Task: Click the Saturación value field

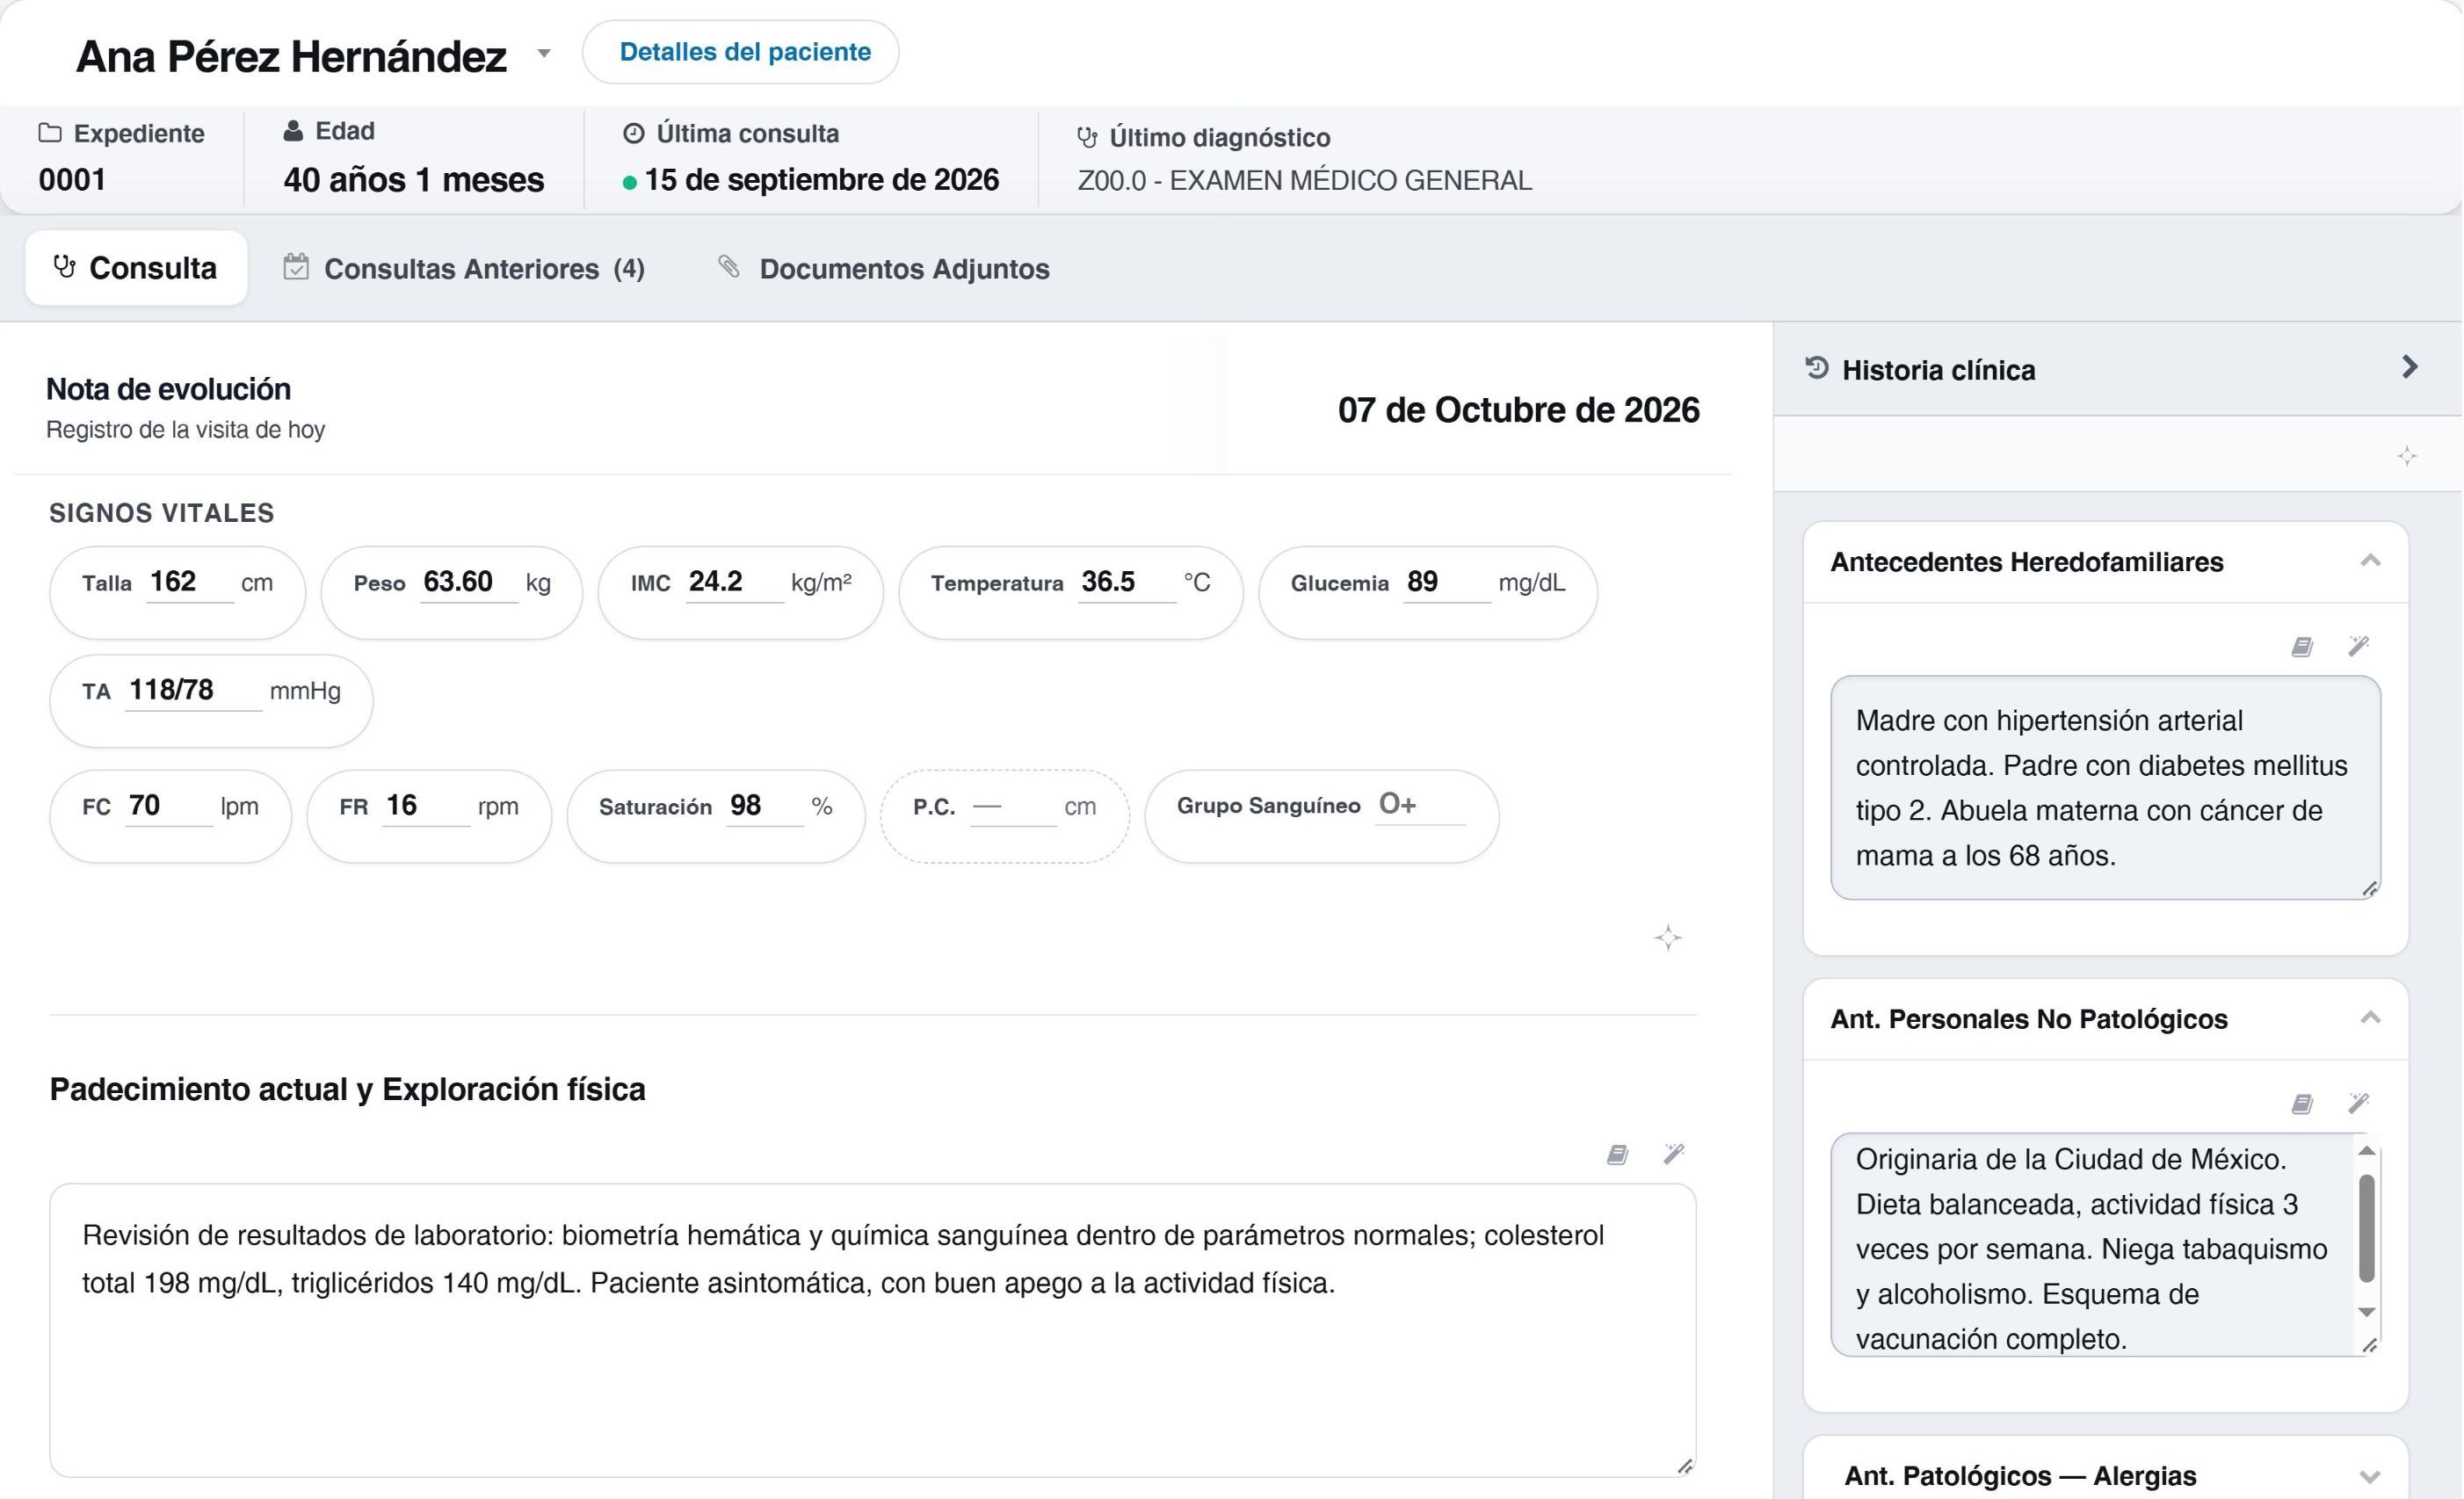Action: 764,806
